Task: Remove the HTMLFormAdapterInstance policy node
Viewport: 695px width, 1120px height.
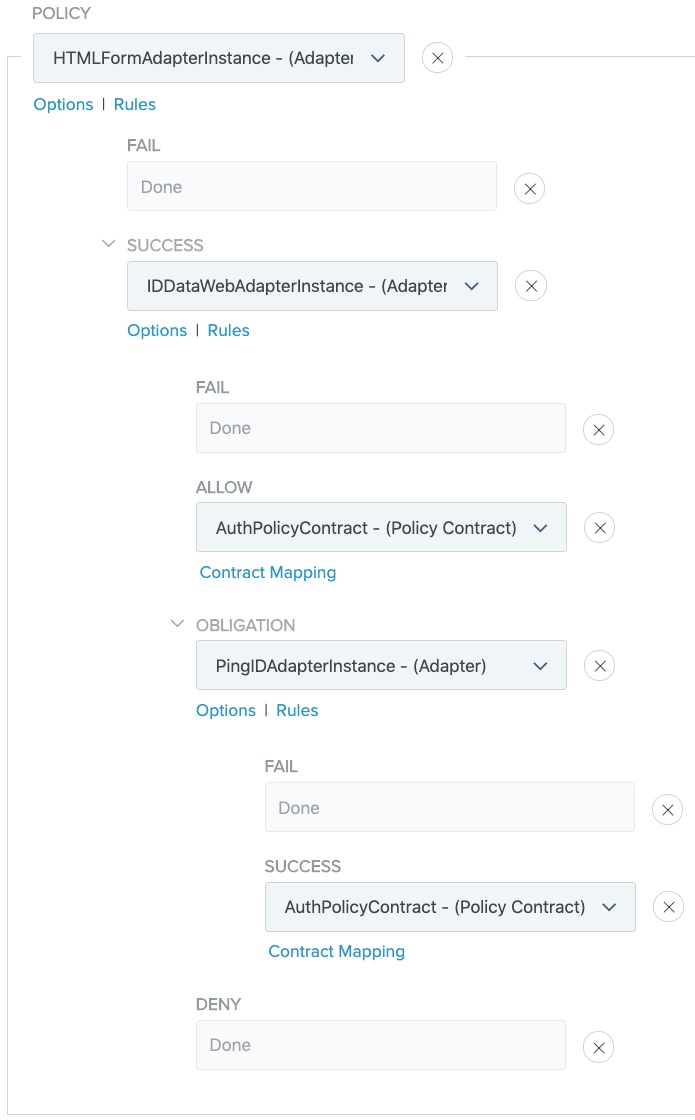Action: (437, 57)
